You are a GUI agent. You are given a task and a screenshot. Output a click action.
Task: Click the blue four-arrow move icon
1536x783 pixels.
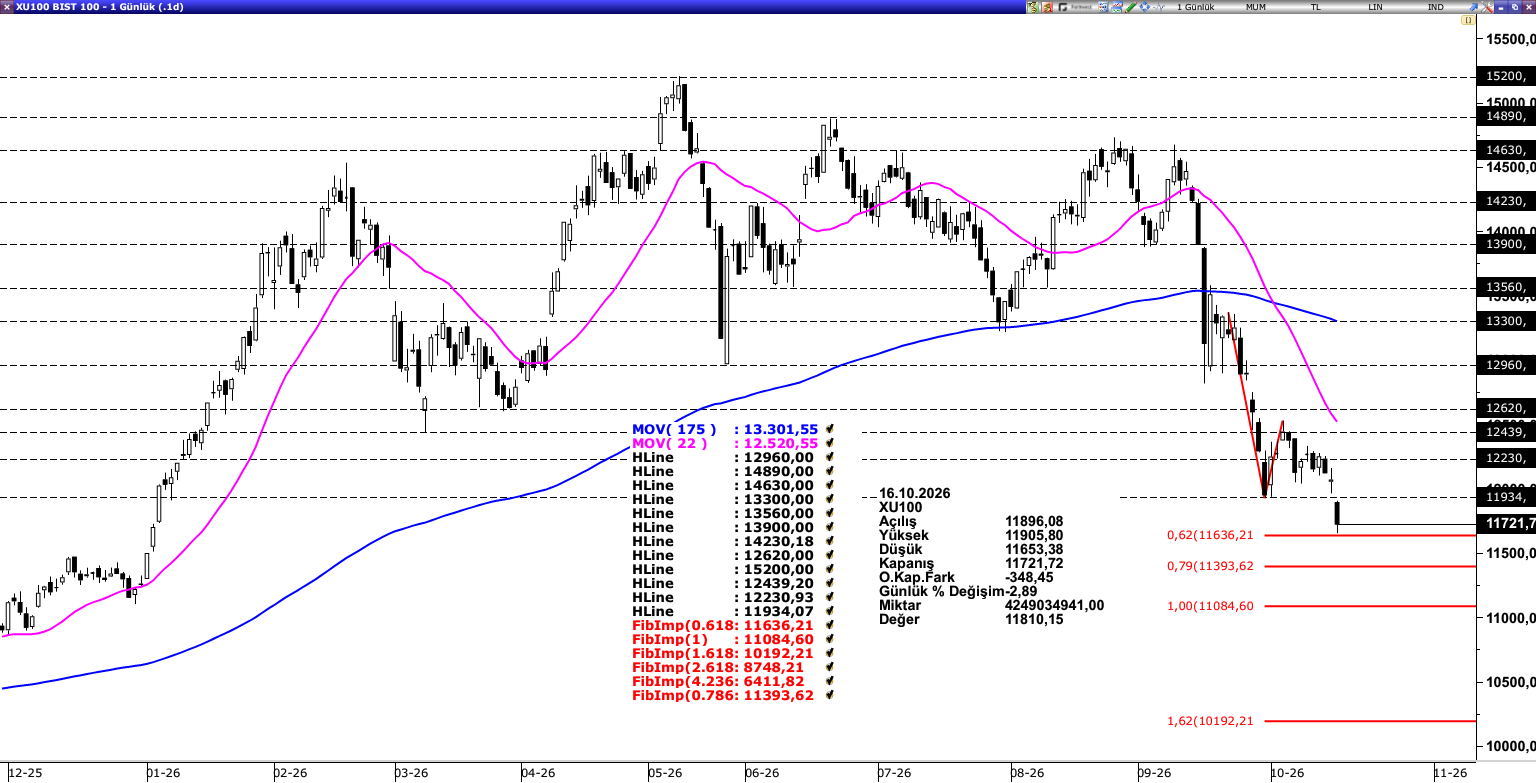(x=1144, y=7)
